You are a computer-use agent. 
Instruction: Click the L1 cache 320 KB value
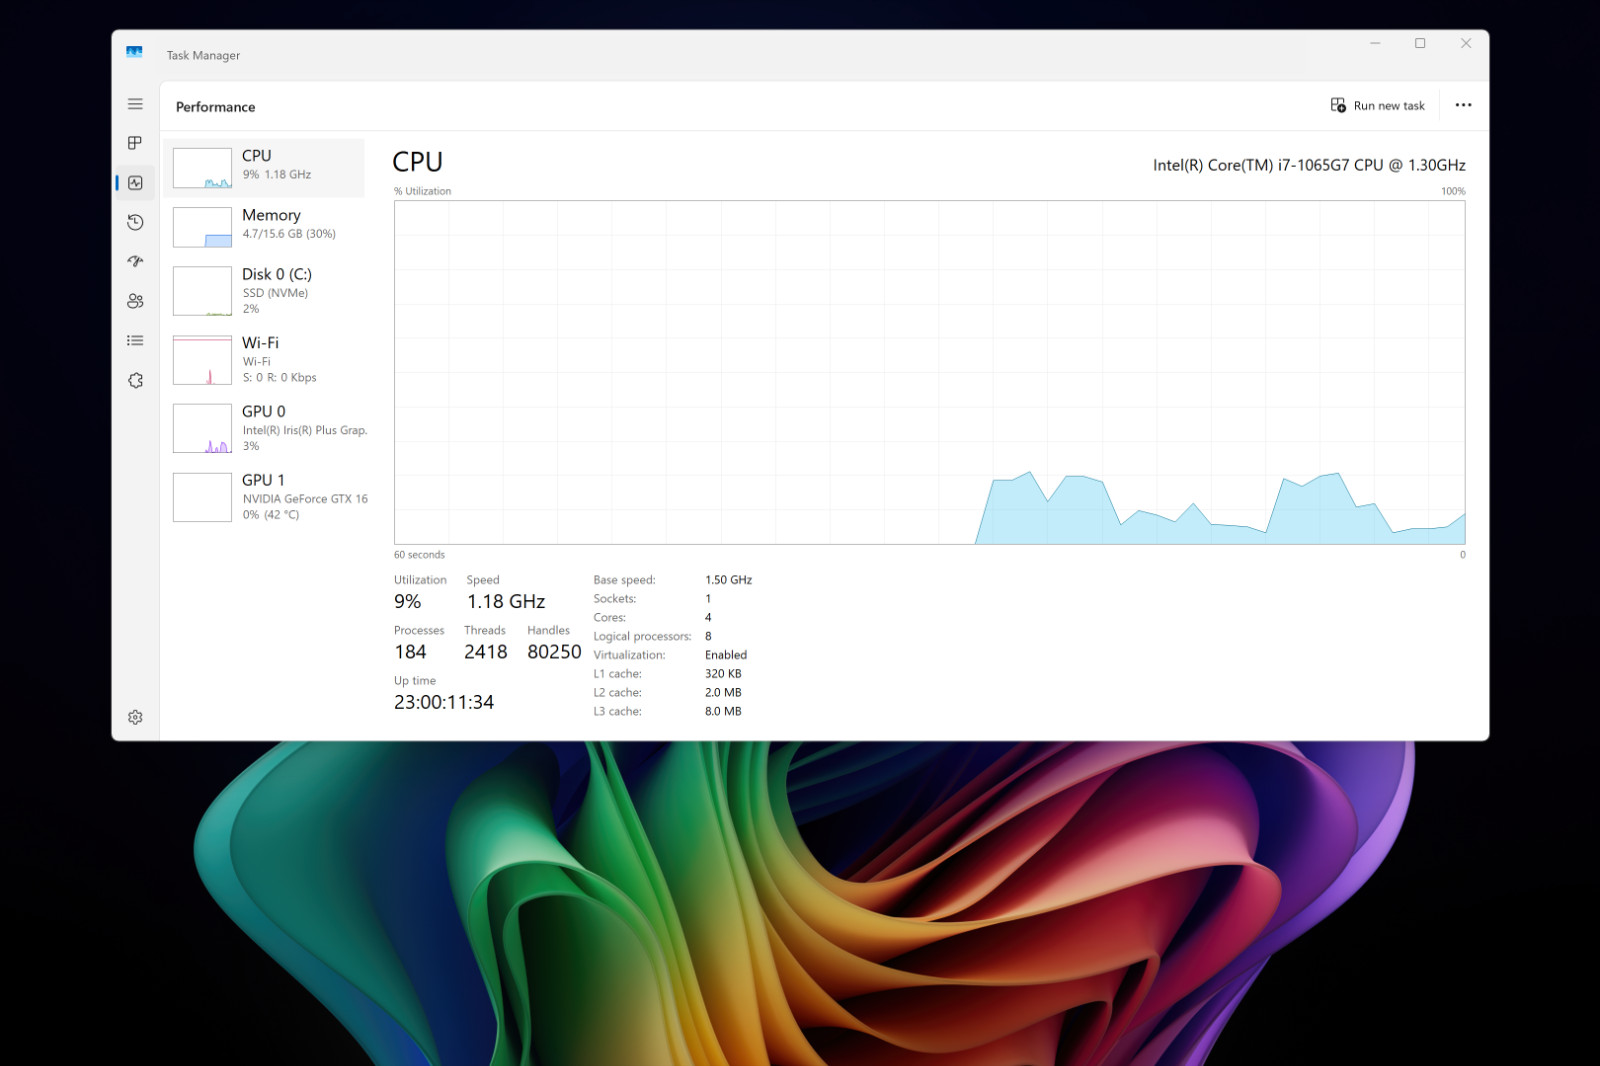(723, 674)
